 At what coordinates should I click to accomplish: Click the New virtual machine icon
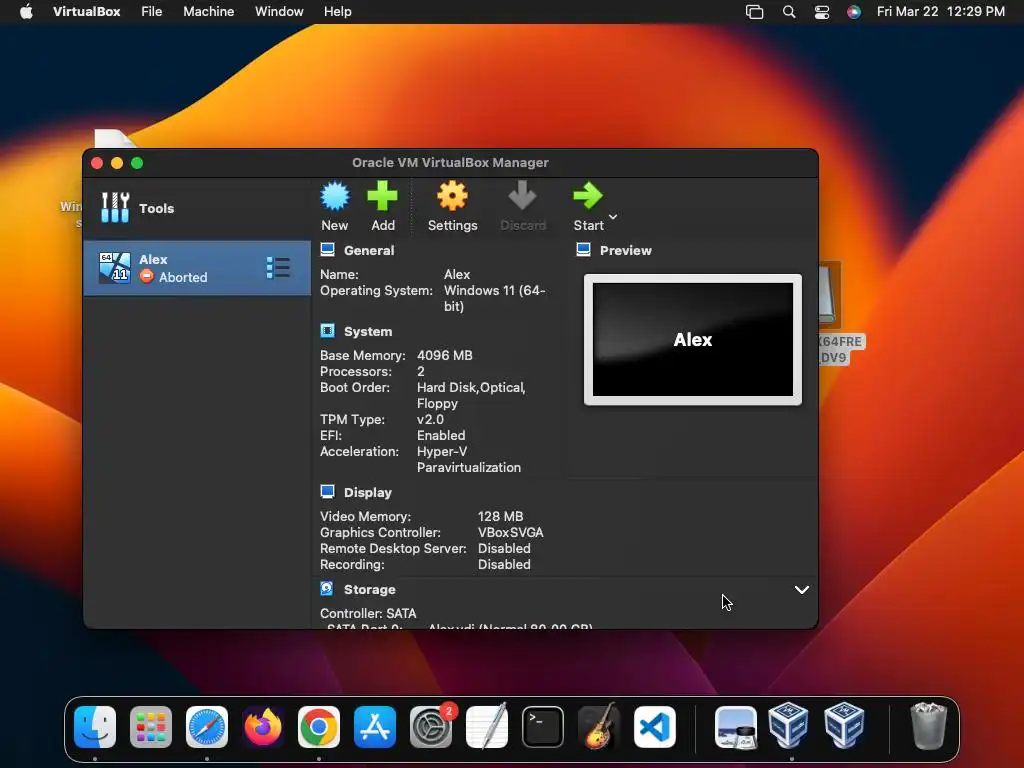tap(334, 197)
